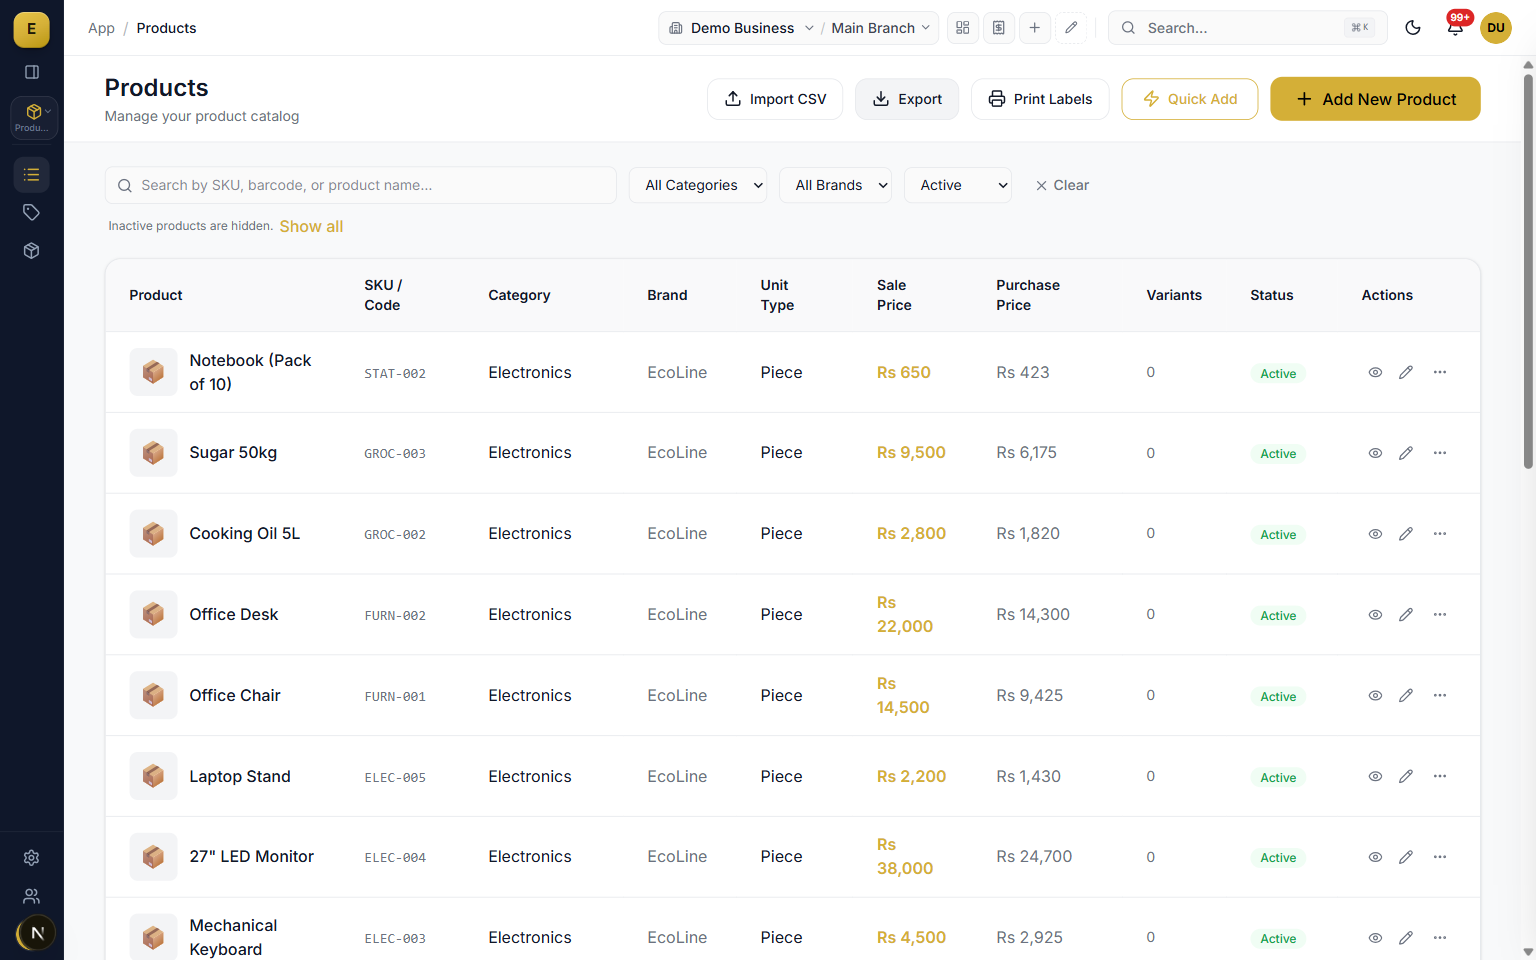This screenshot has height=960, width=1536.
Task: View Office Desk eye icon
Action: (1375, 614)
